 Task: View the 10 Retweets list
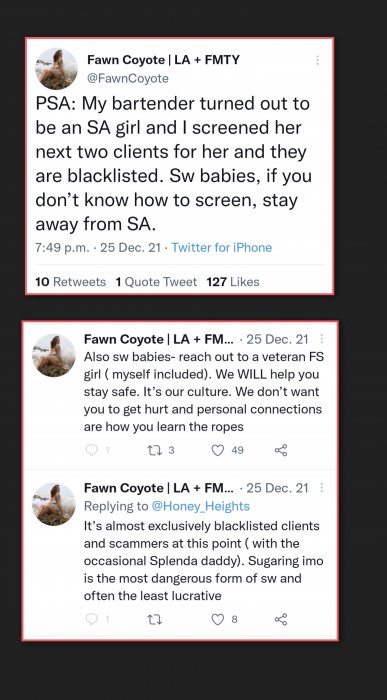[71, 282]
